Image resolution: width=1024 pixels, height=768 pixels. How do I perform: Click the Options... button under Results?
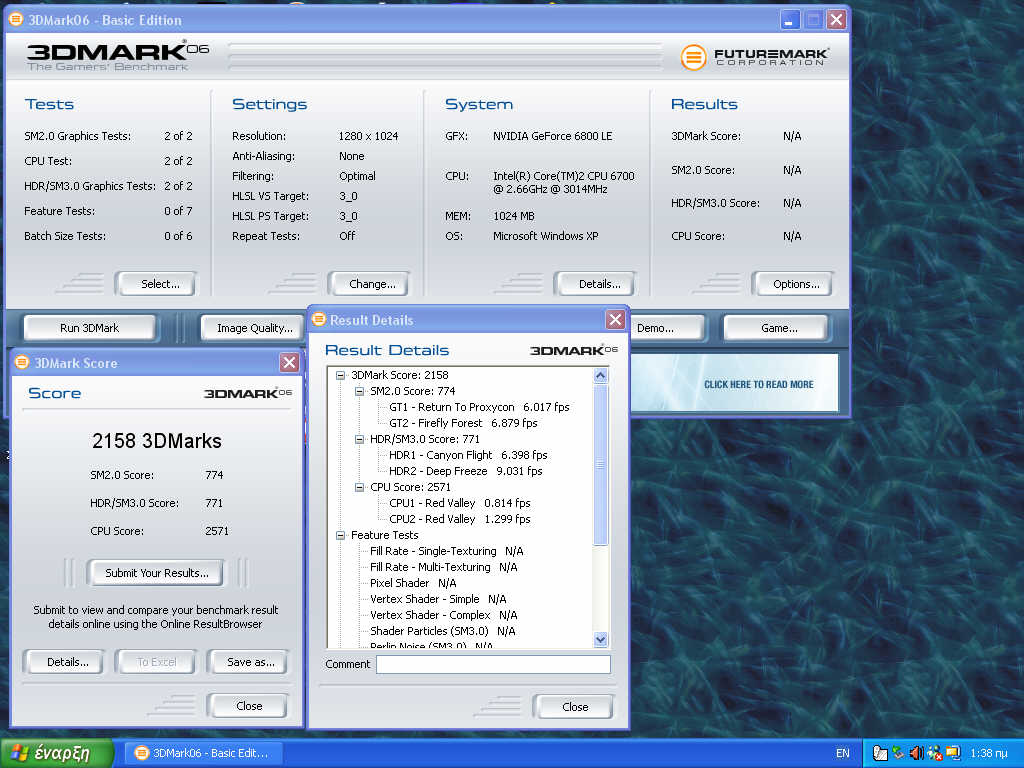792,284
